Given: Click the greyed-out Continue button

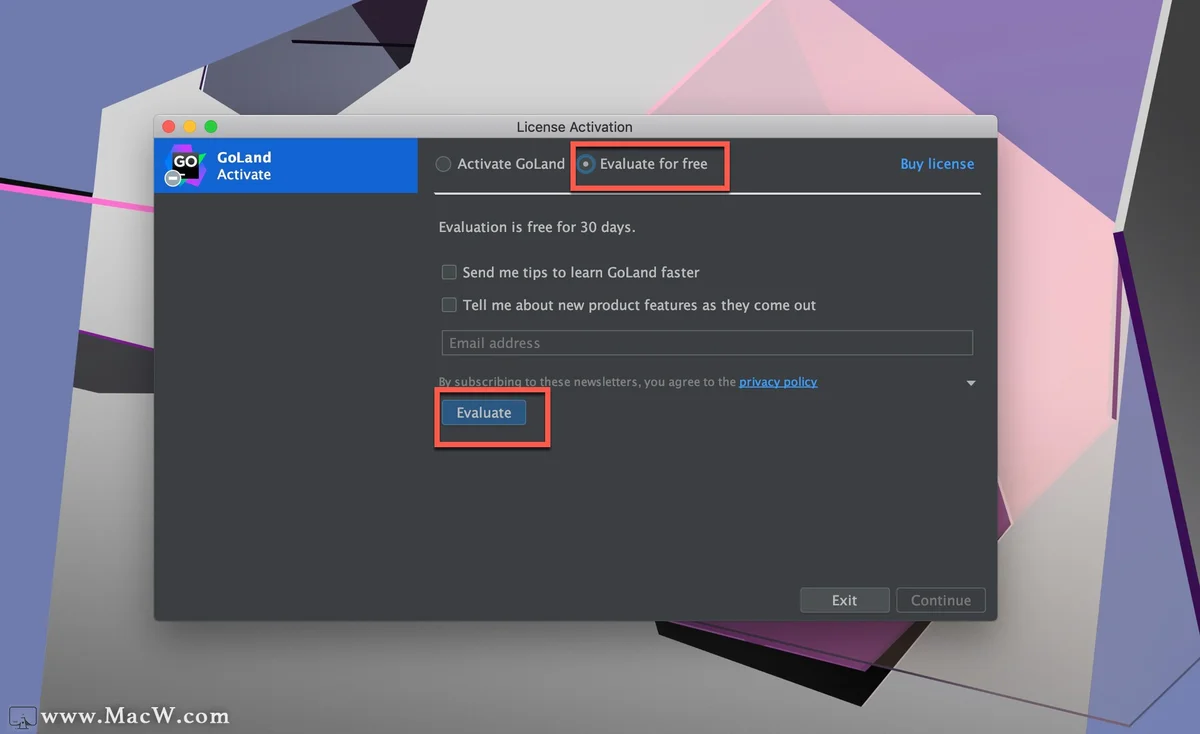Looking at the screenshot, I should (x=941, y=600).
